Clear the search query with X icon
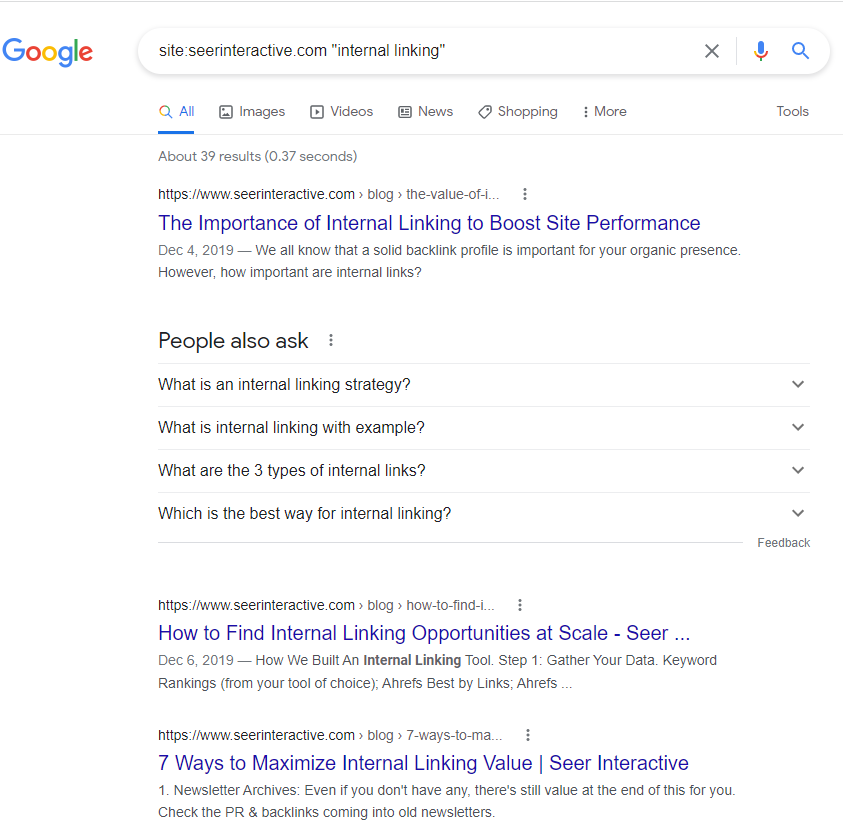Image resolution: width=843 pixels, height=840 pixels. click(x=712, y=51)
